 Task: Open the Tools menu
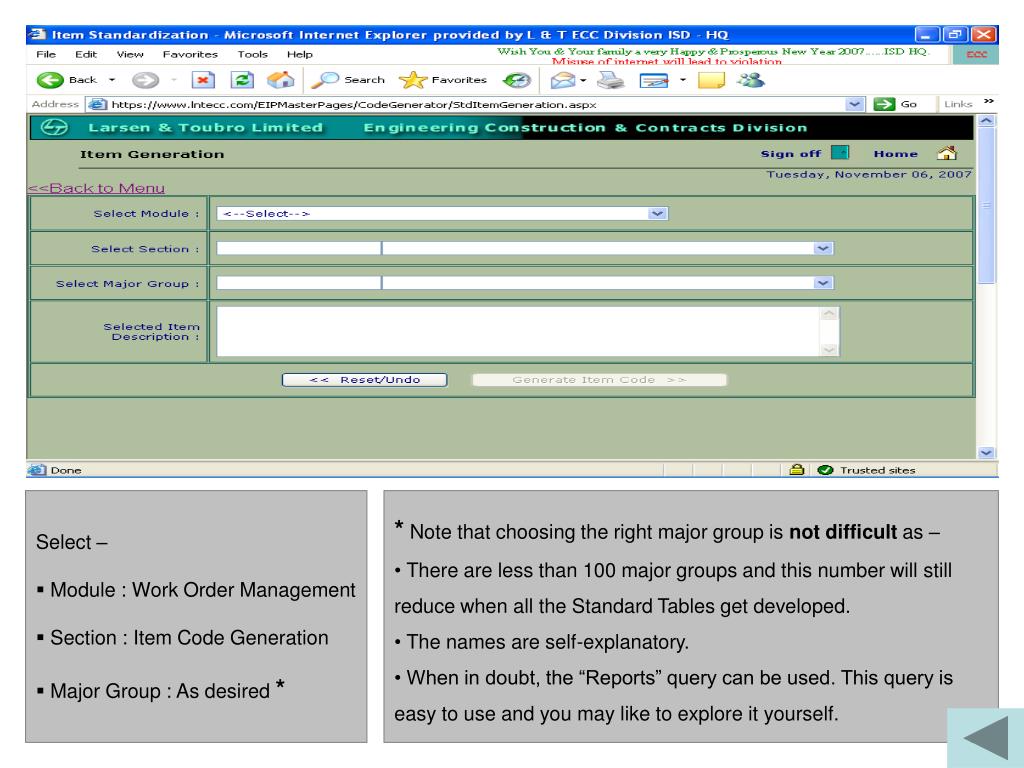252,54
